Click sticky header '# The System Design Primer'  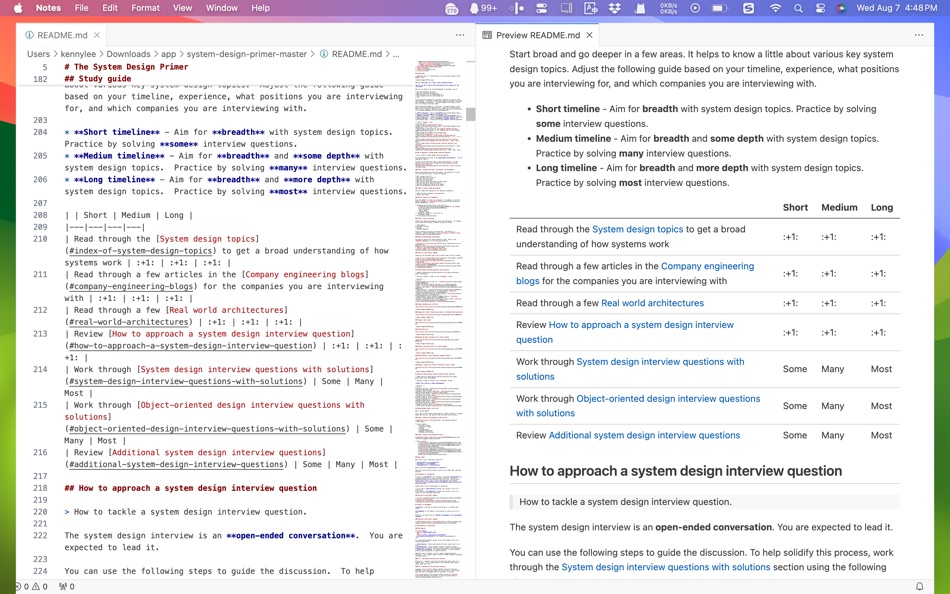126,67
